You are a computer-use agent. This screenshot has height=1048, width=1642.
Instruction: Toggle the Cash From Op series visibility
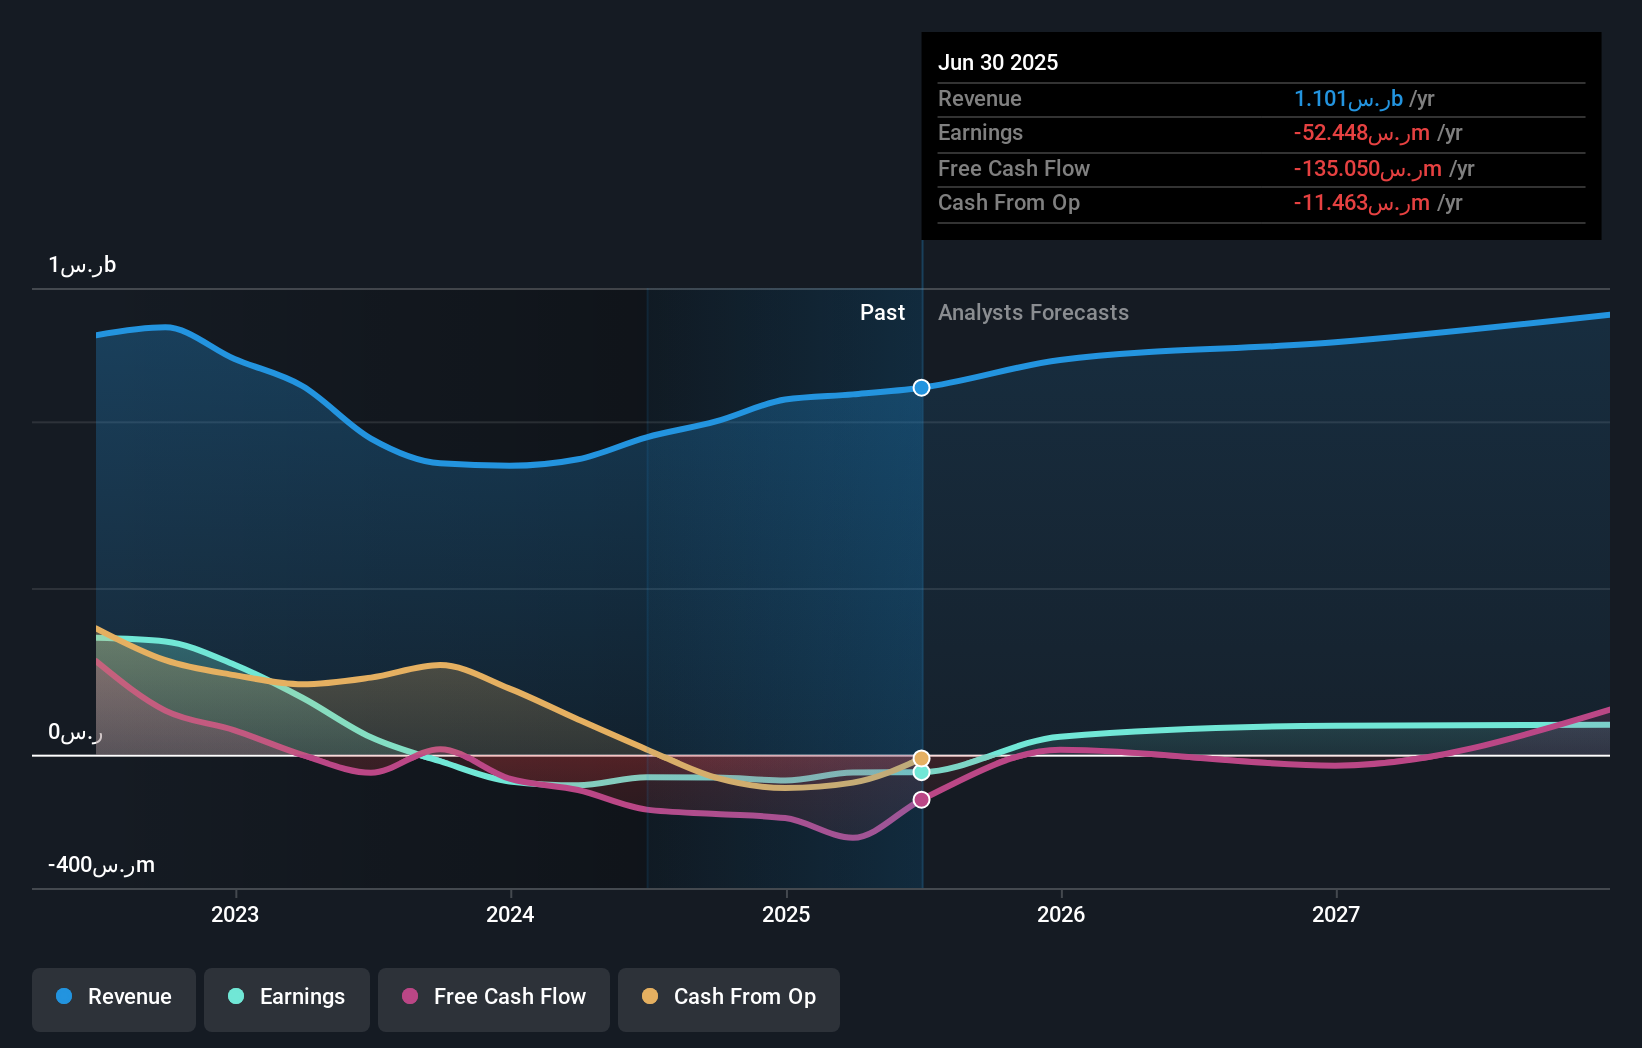pyautogui.click(x=729, y=997)
